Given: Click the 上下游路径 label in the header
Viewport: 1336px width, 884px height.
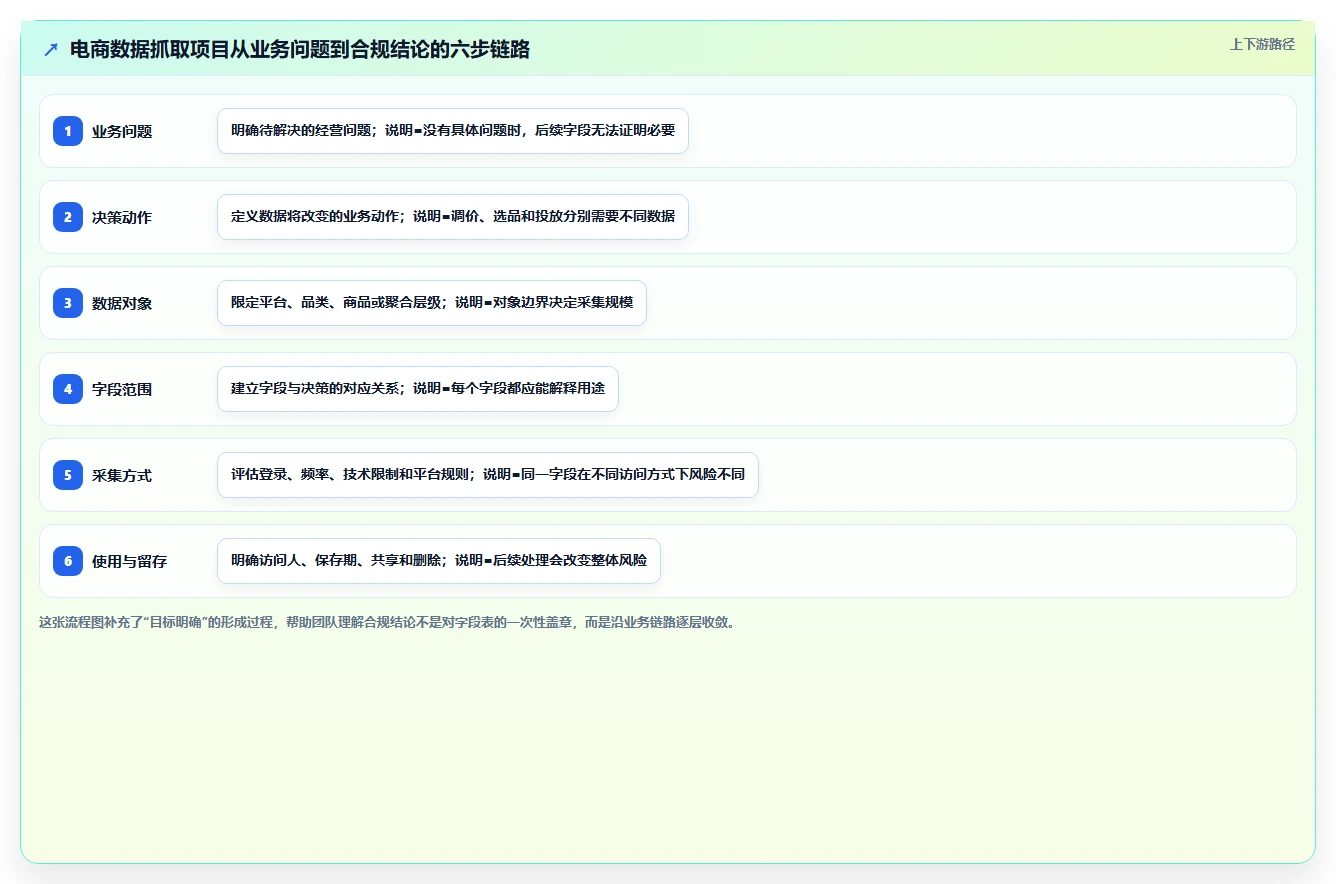Looking at the screenshot, I should [x=1262, y=44].
